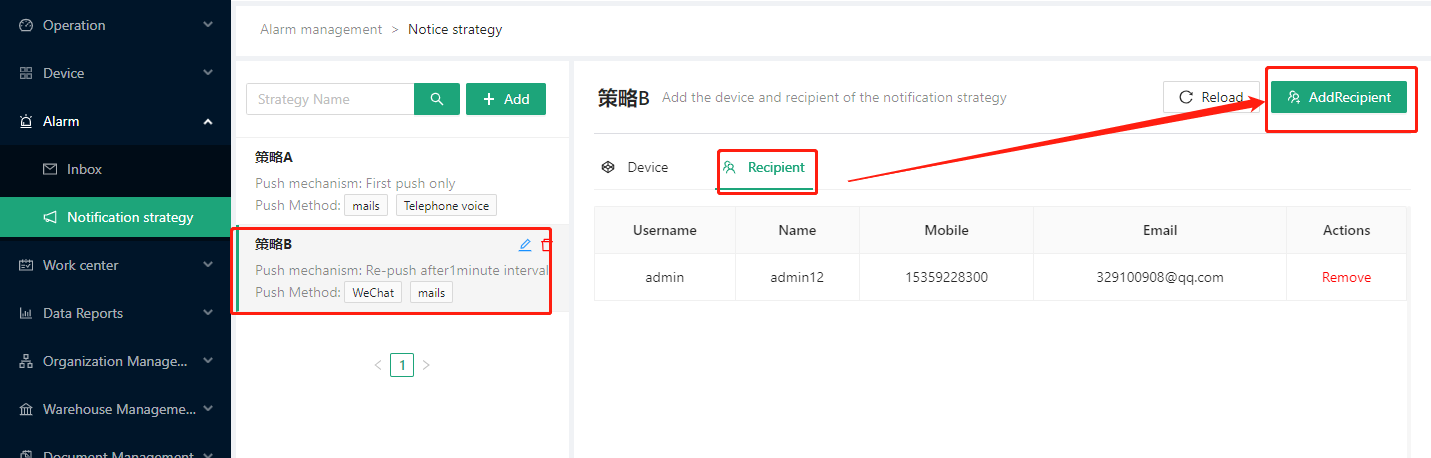The image size is (1431, 458).
Task: Expand the Work center chevron
Action: click(x=208, y=264)
